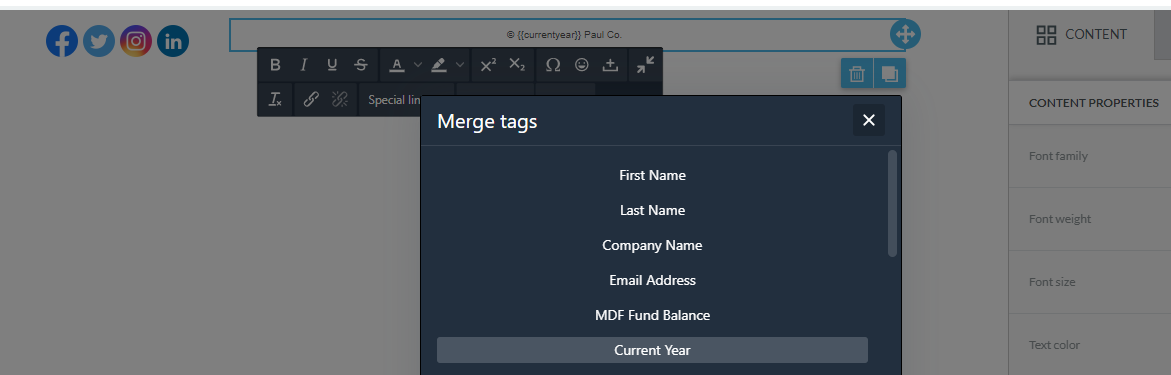Apply superscript formatting
The height and width of the screenshot is (375, 1171).
[488, 65]
